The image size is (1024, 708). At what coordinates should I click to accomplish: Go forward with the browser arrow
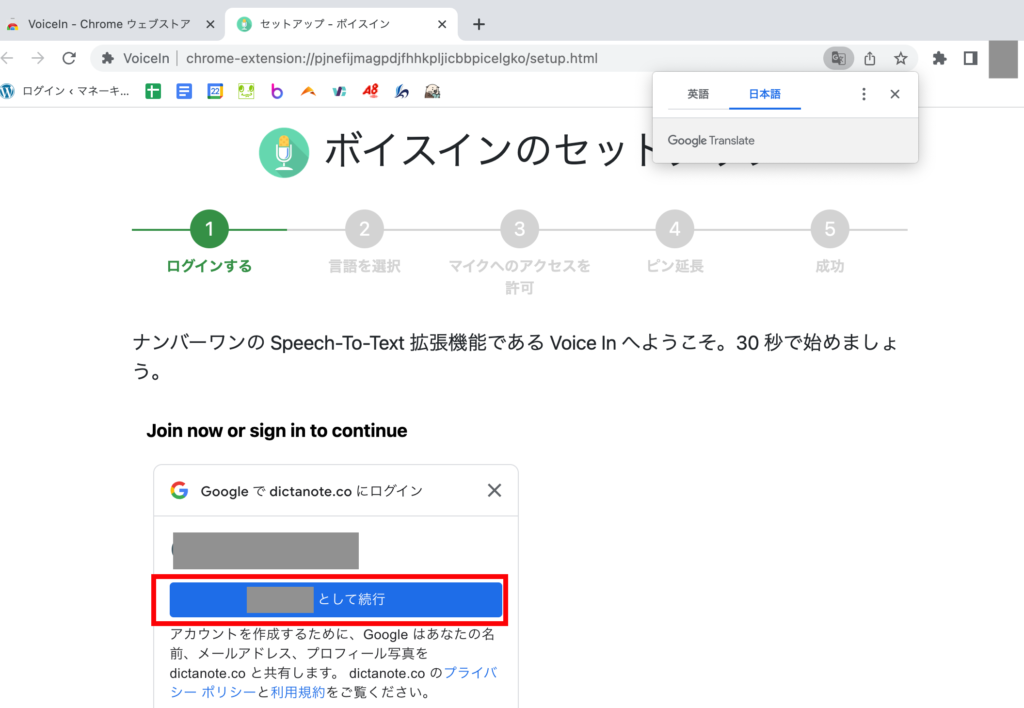(x=38, y=58)
